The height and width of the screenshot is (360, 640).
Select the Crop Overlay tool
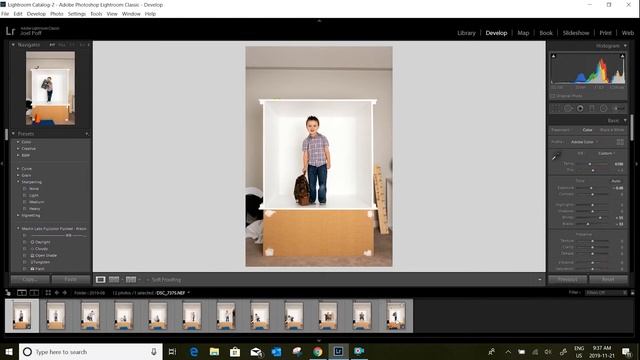point(556,109)
